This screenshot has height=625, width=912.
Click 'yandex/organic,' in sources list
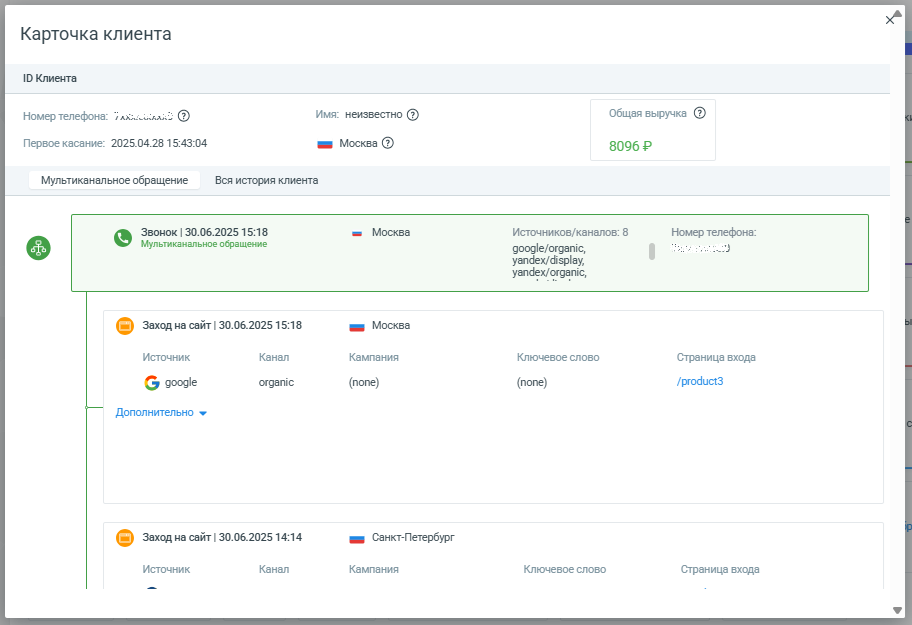pyautogui.click(x=550, y=272)
